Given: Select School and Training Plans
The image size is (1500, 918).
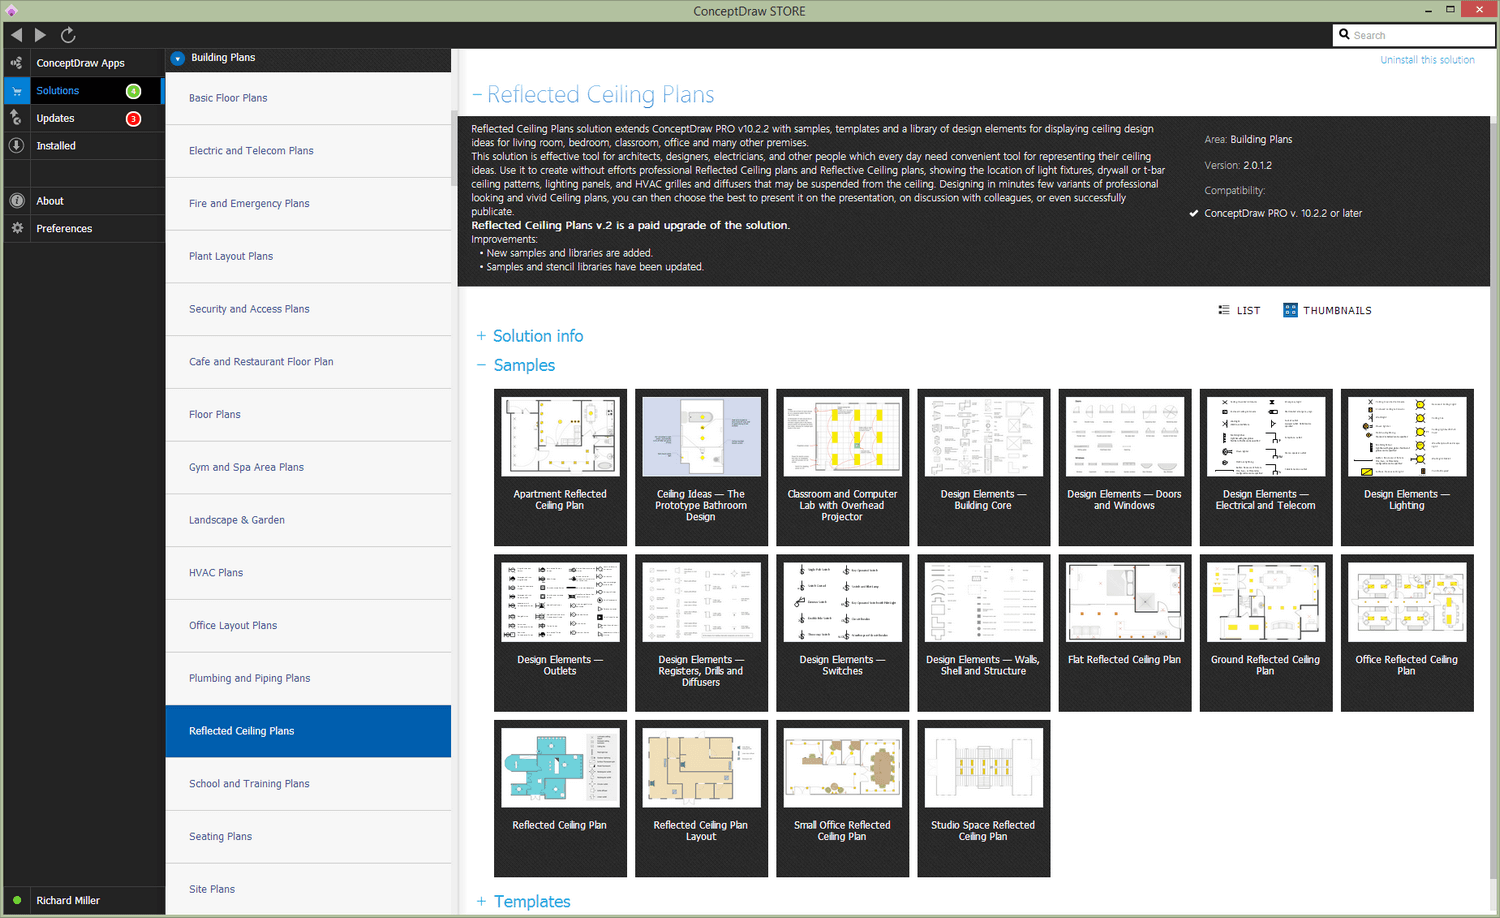Looking at the screenshot, I should point(308,784).
